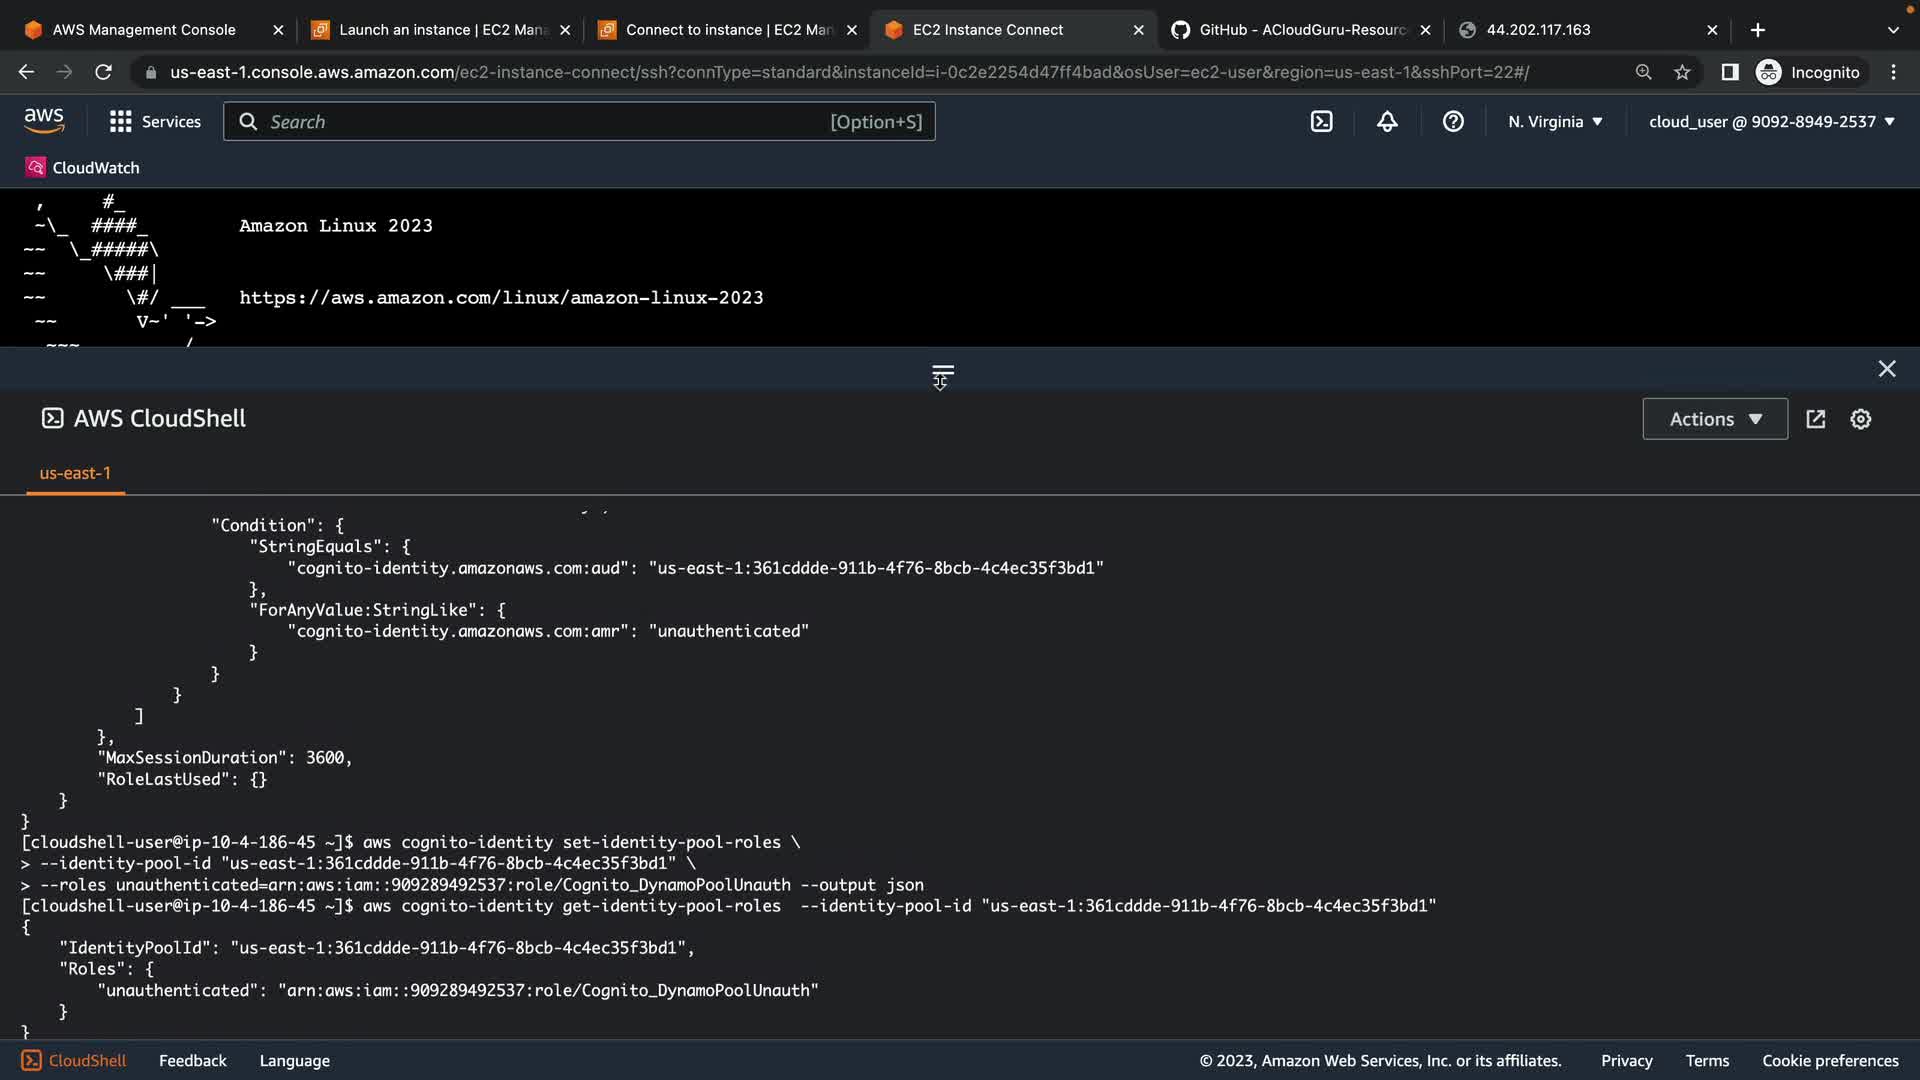Screen dimensions: 1920x1080
Task: Open the notifications bell icon
Action: coord(1387,122)
